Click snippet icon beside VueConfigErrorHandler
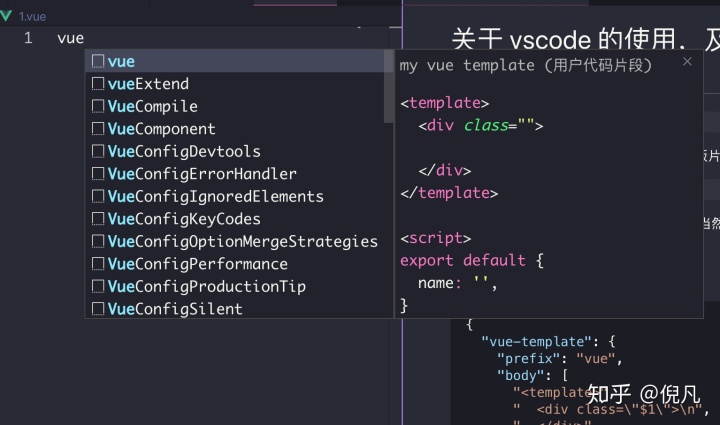The height and width of the screenshot is (425, 720). tap(98, 173)
